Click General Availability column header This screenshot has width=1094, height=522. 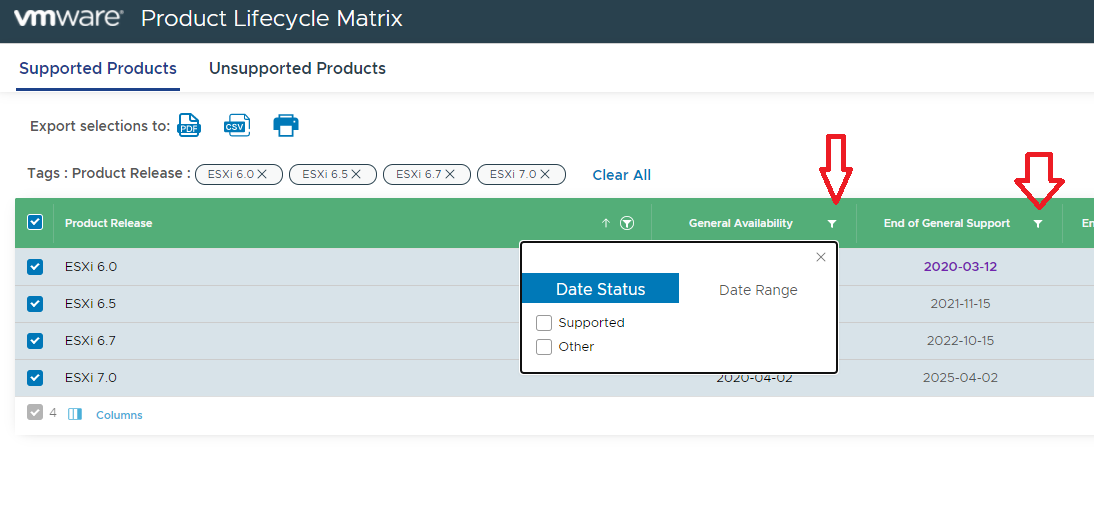point(740,223)
